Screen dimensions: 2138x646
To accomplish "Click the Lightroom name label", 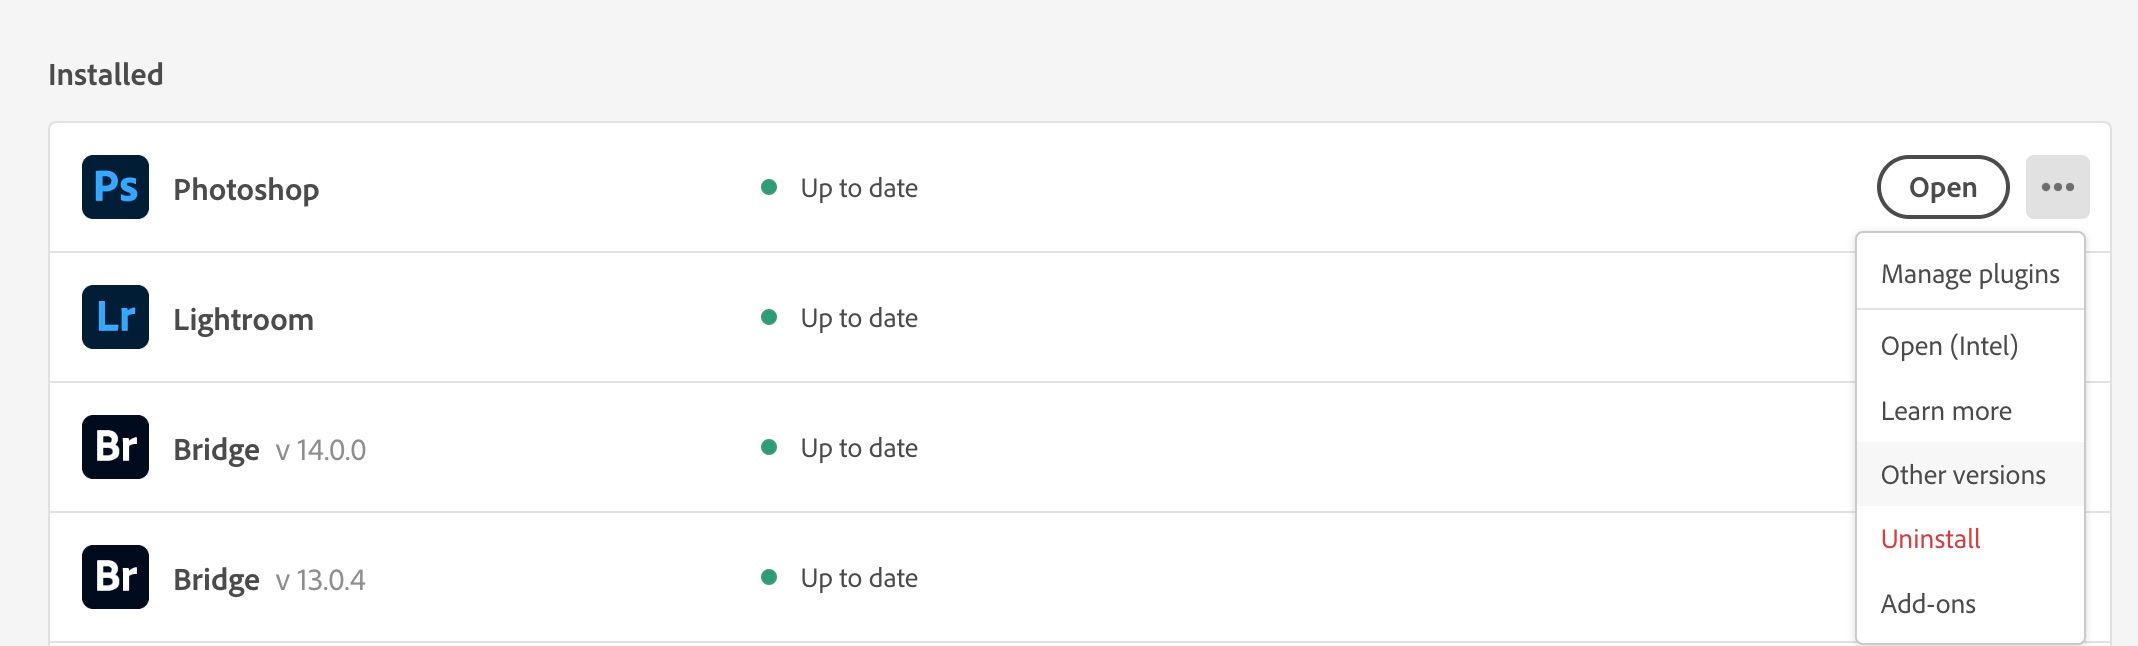I will tap(243, 319).
